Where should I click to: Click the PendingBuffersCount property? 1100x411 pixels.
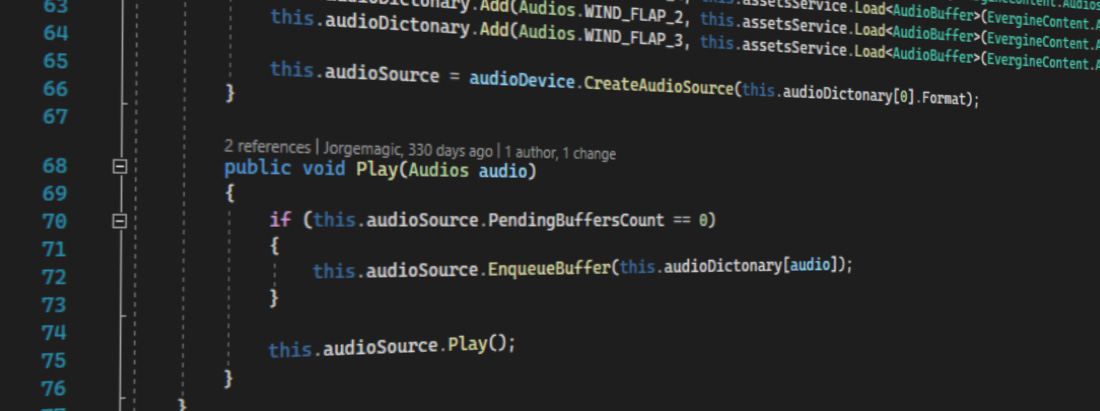coord(575,220)
